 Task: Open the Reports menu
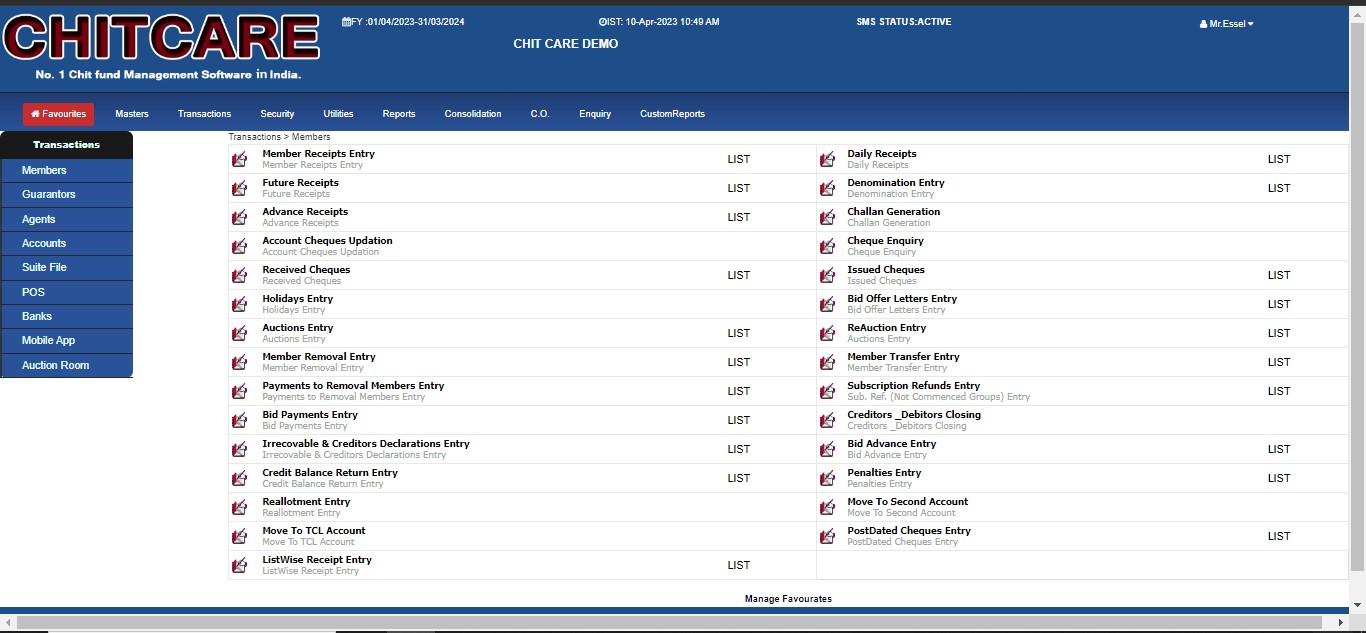coord(398,114)
